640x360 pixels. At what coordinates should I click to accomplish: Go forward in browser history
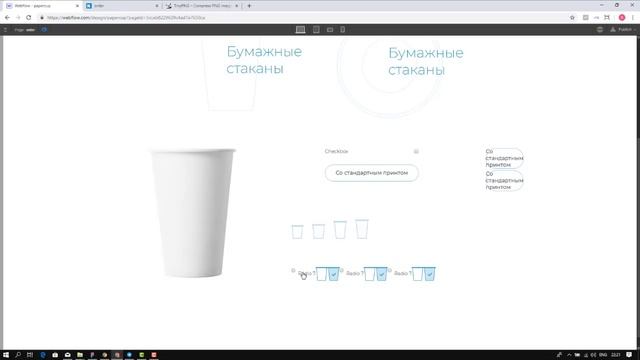[x=18, y=18]
